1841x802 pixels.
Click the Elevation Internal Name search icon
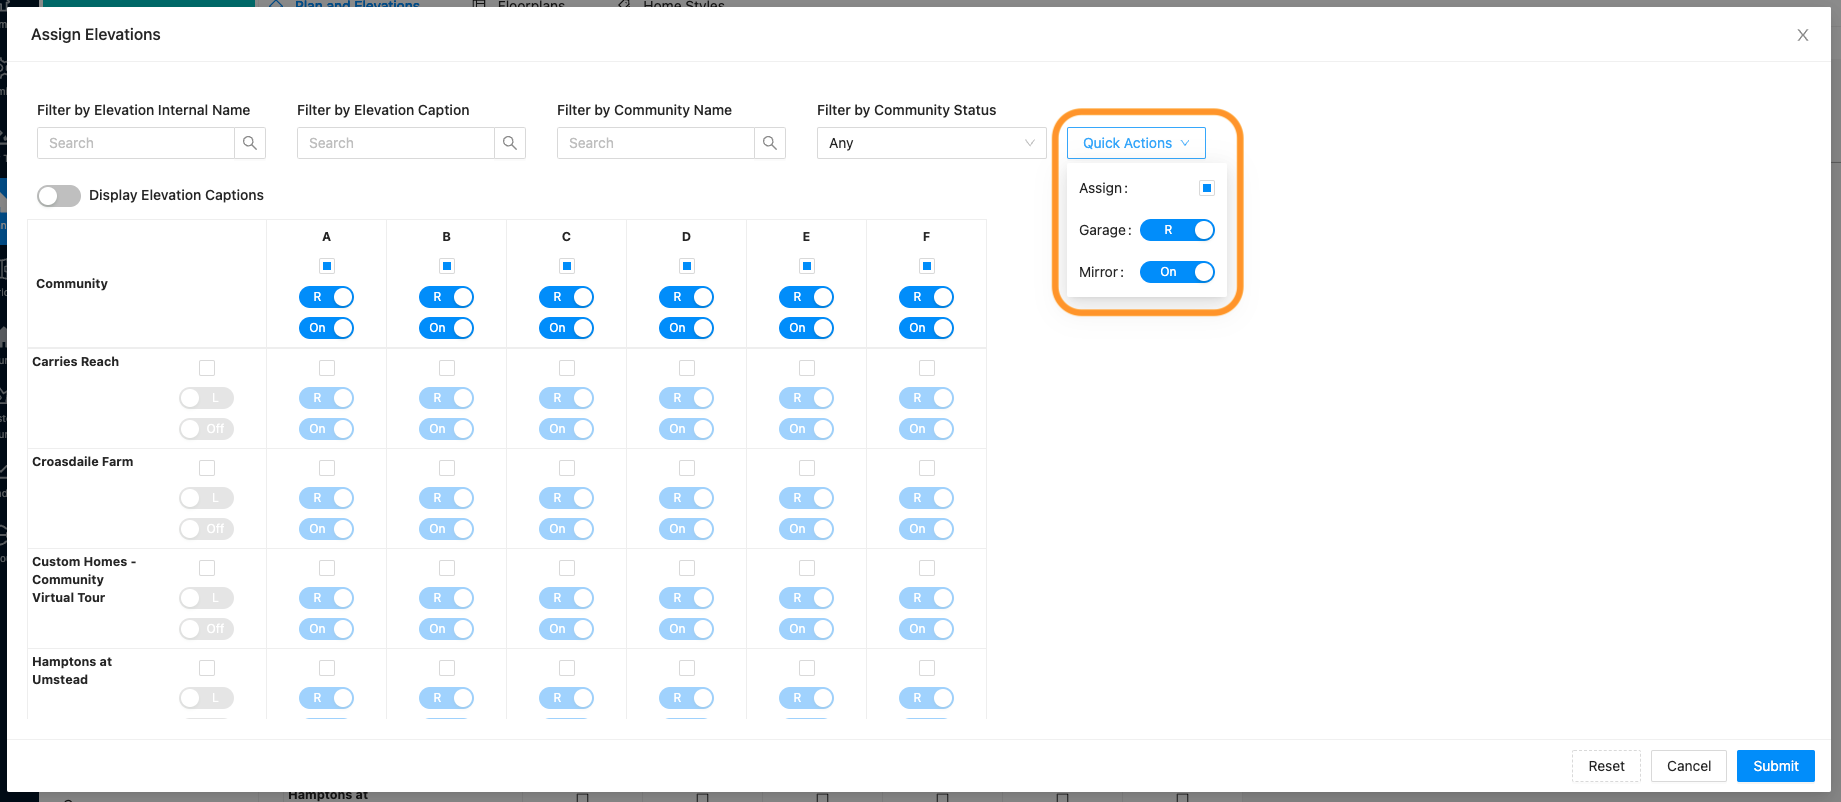250,143
